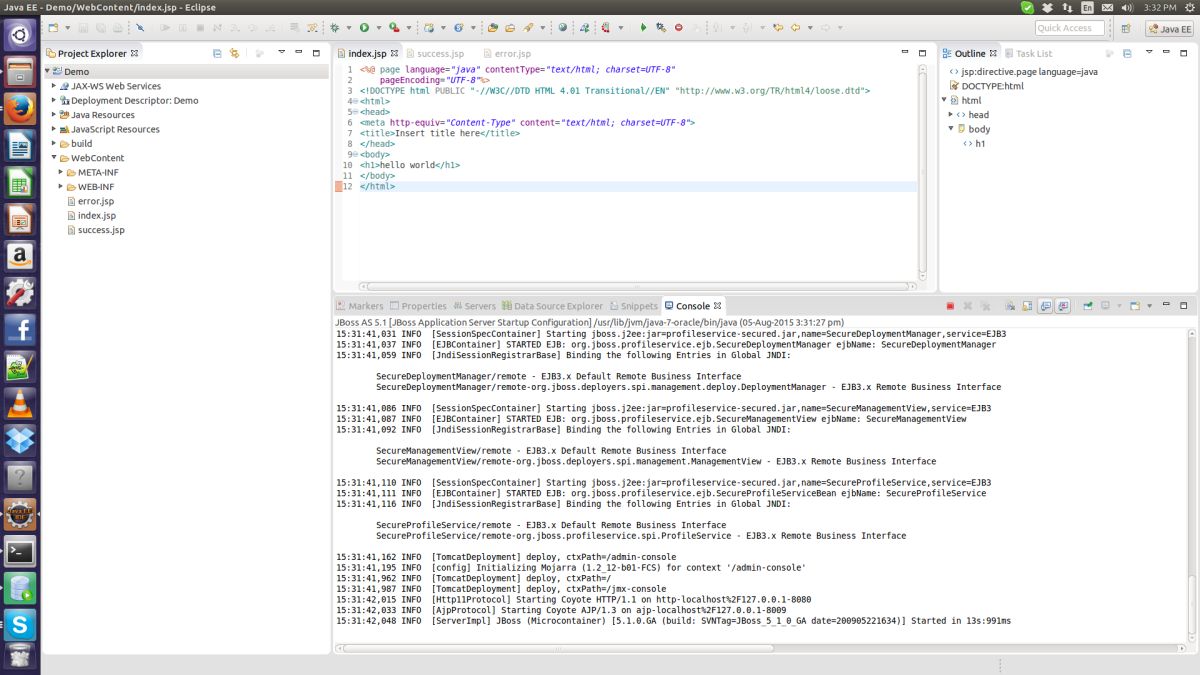
Task: Open the Project Explorer view menu
Action: click(282, 53)
